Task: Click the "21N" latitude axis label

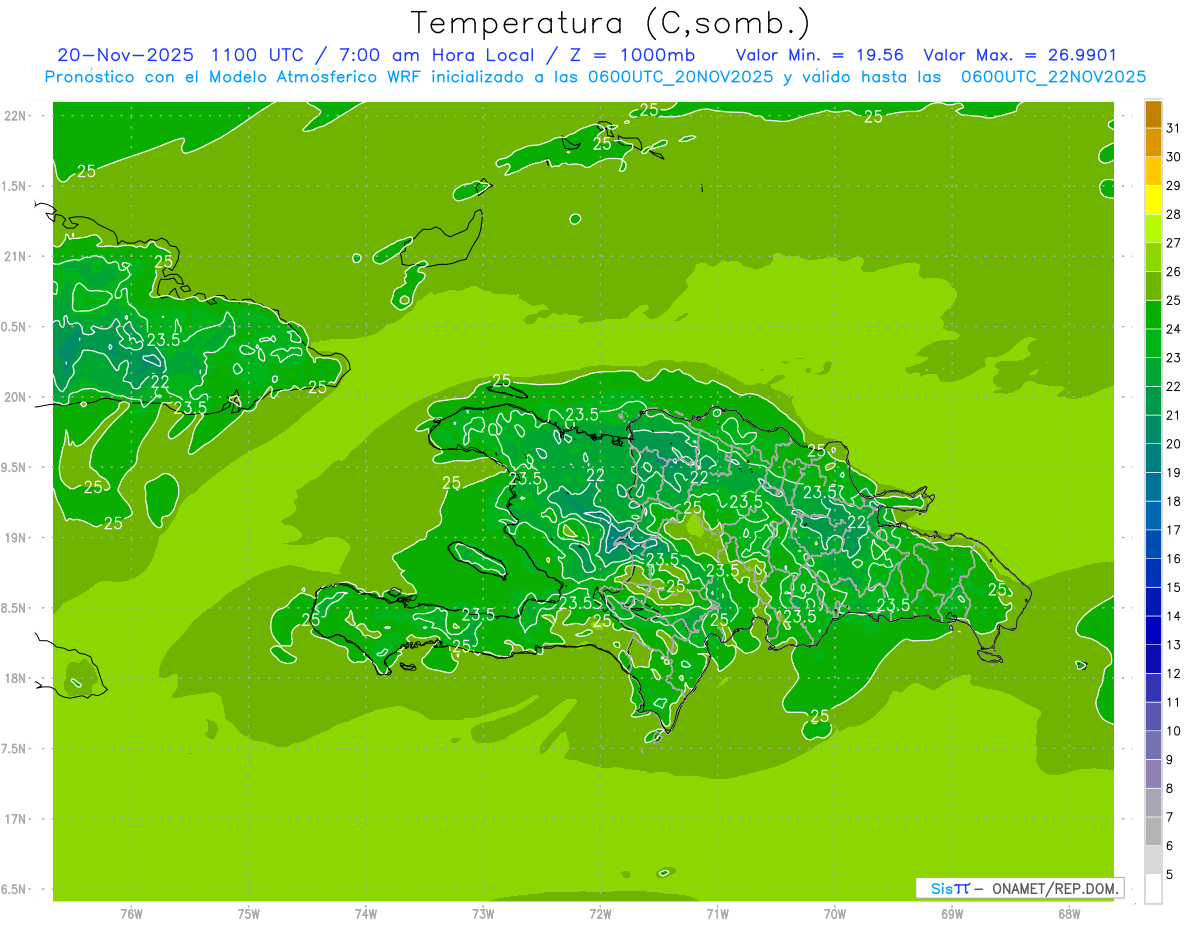Action: pyautogui.click(x=15, y=257)
